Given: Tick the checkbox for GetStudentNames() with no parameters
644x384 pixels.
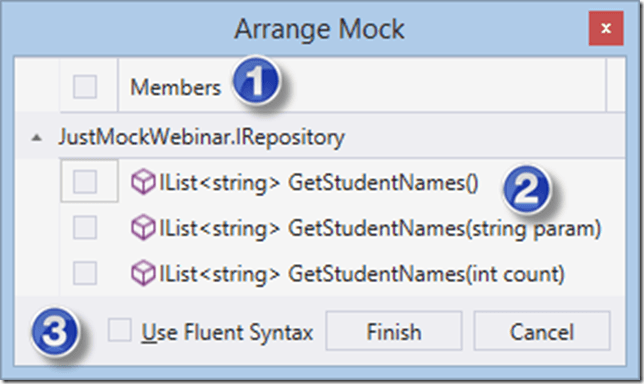Looking at the screenshot, I should click(x=85, y=182).
